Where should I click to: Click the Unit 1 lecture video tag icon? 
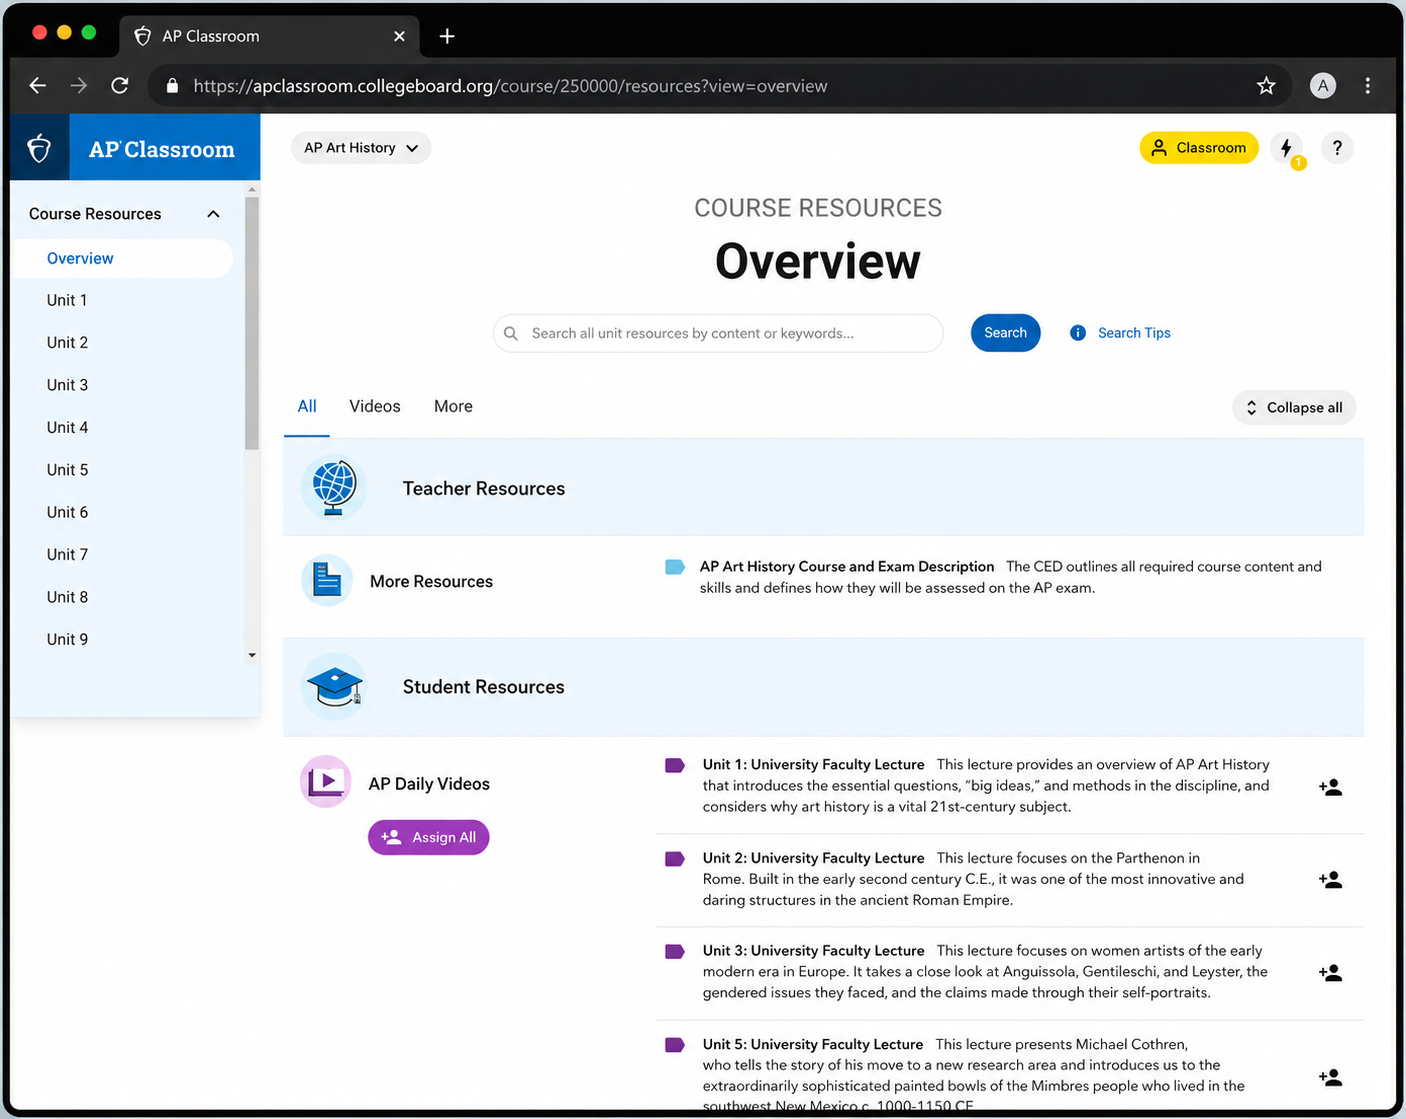coord(675,765)
